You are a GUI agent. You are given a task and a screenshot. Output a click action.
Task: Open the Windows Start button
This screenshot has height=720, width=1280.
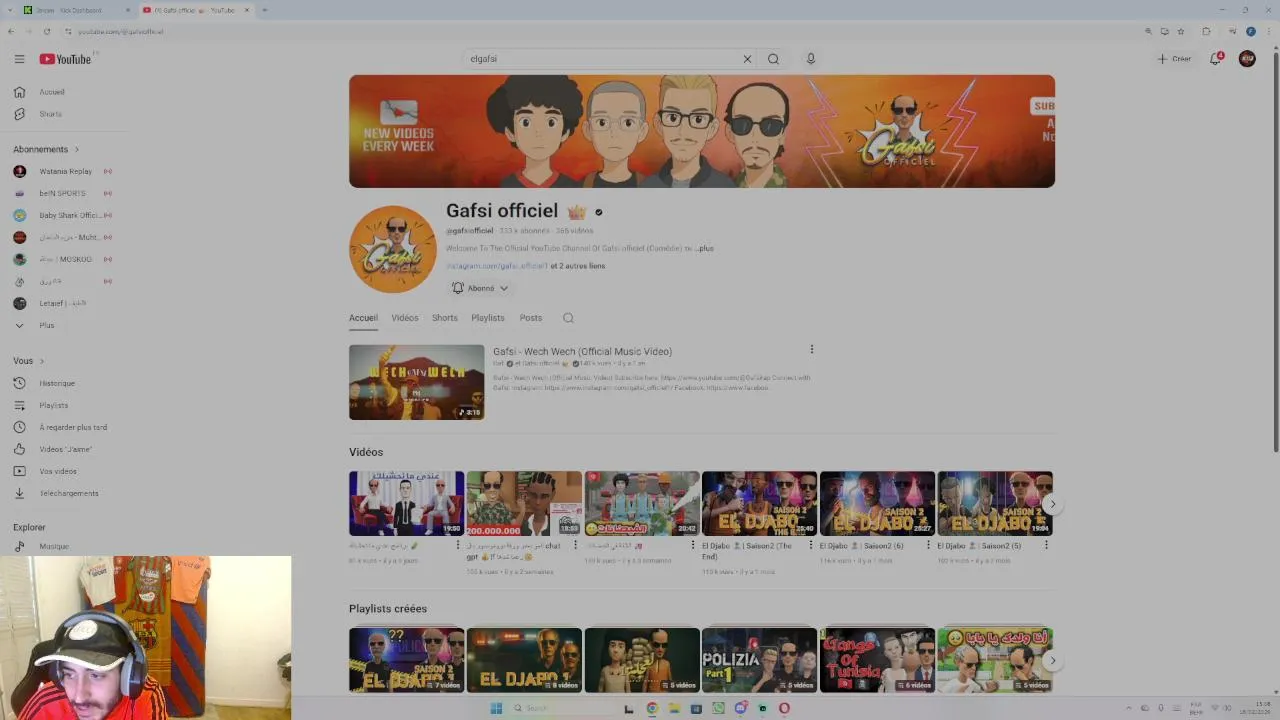pos(496,708)
